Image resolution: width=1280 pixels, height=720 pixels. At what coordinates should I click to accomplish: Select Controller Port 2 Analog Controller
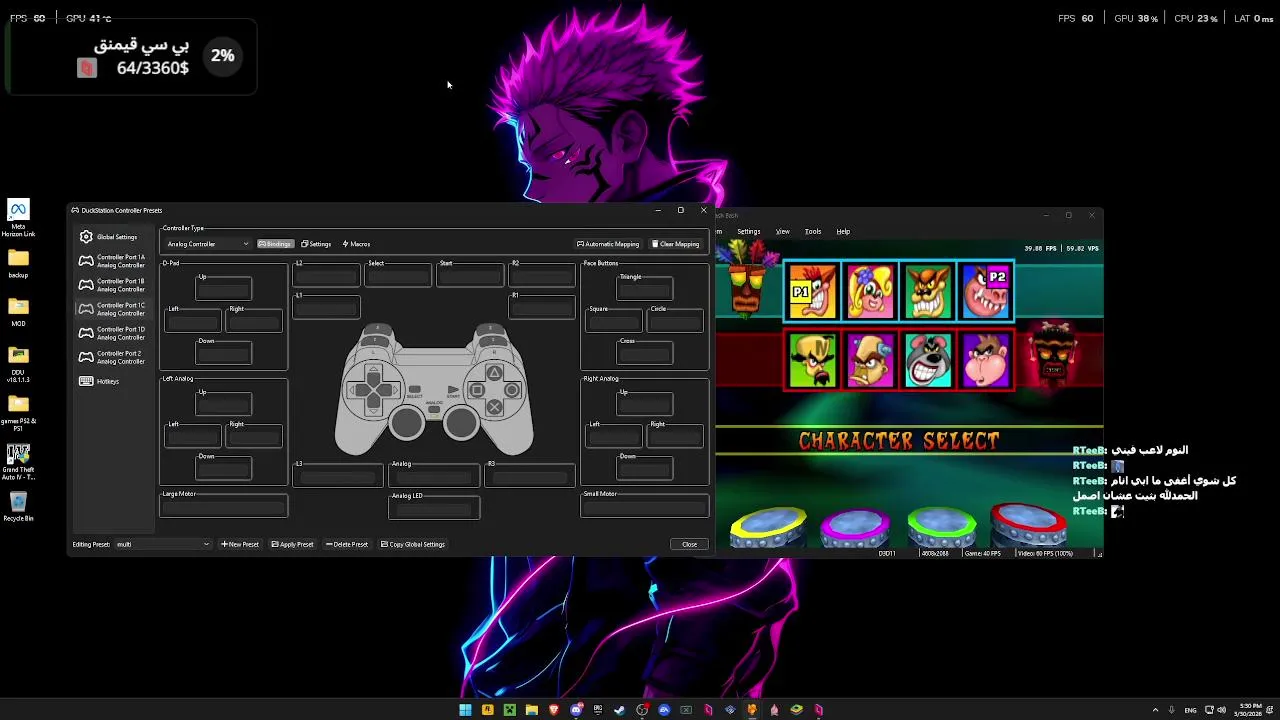click(x=112, y=357)
